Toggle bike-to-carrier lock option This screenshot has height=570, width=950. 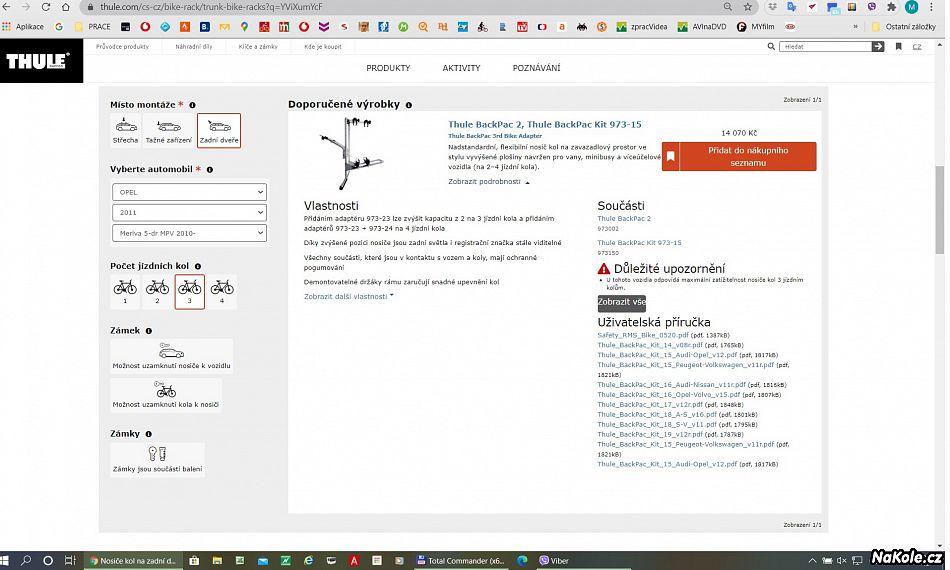(166, 395)
